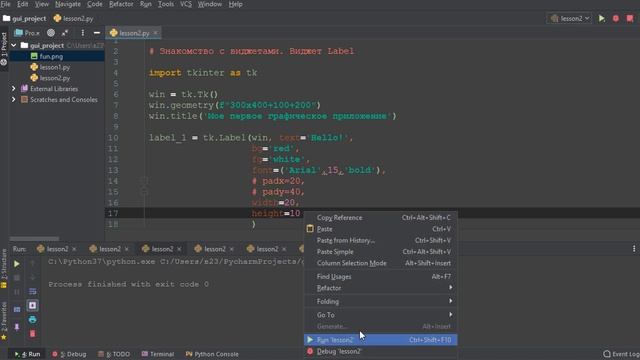Image resolution: width=640 pixels, height=360 pixels.
Task: Open the VCS menu
Action: [186, 4]
